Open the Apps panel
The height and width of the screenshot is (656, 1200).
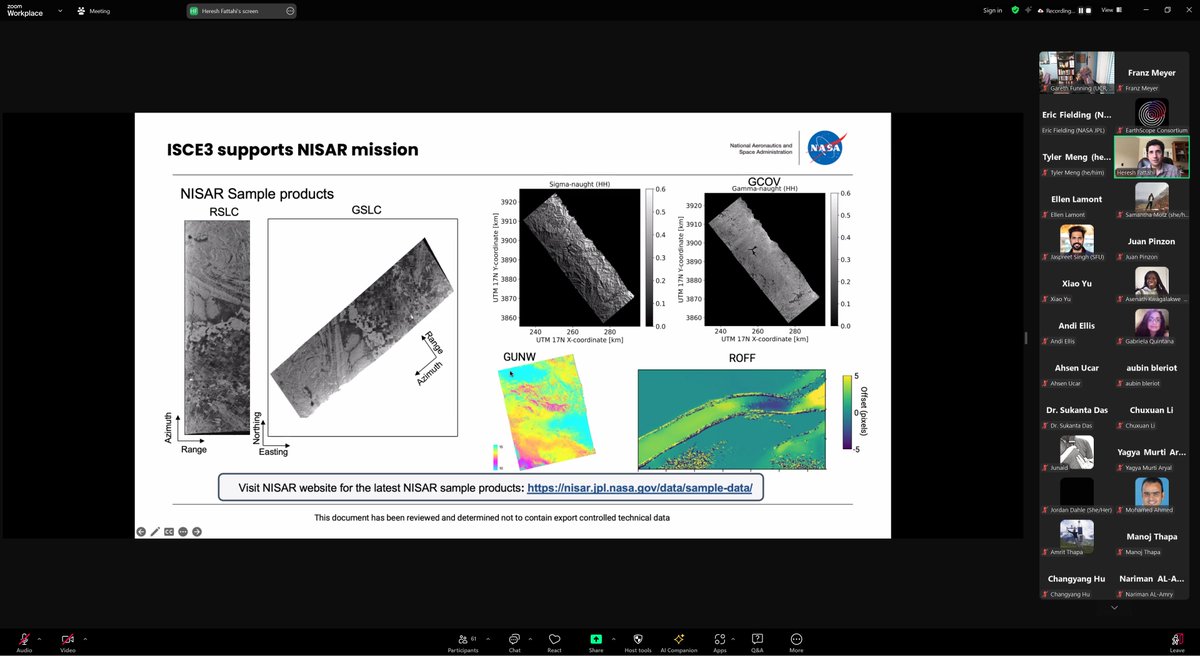click(x=719, y=641)
